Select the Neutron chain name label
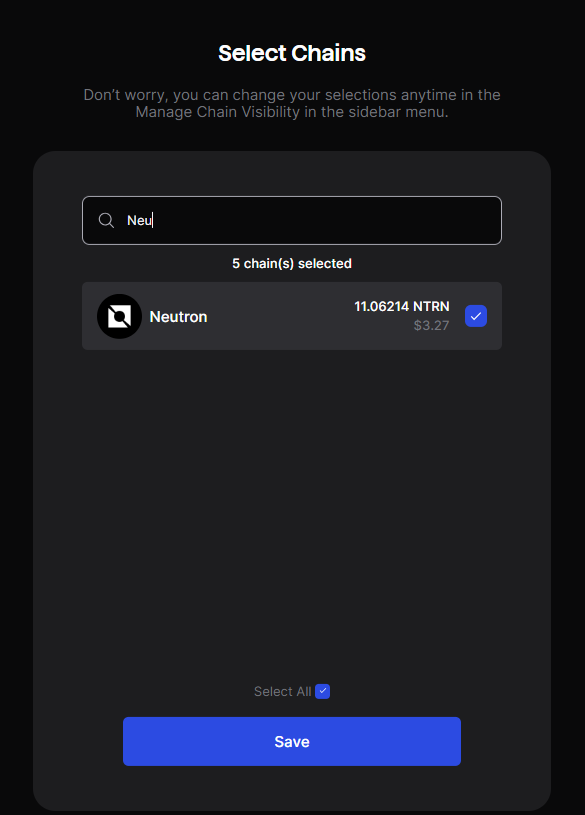This screenshot has height=815, width=585. (x=178, y=317)
